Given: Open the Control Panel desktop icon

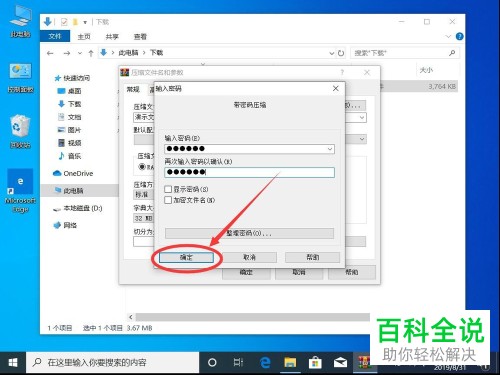Looking at the screenshot, I should [x=20, y=78].
